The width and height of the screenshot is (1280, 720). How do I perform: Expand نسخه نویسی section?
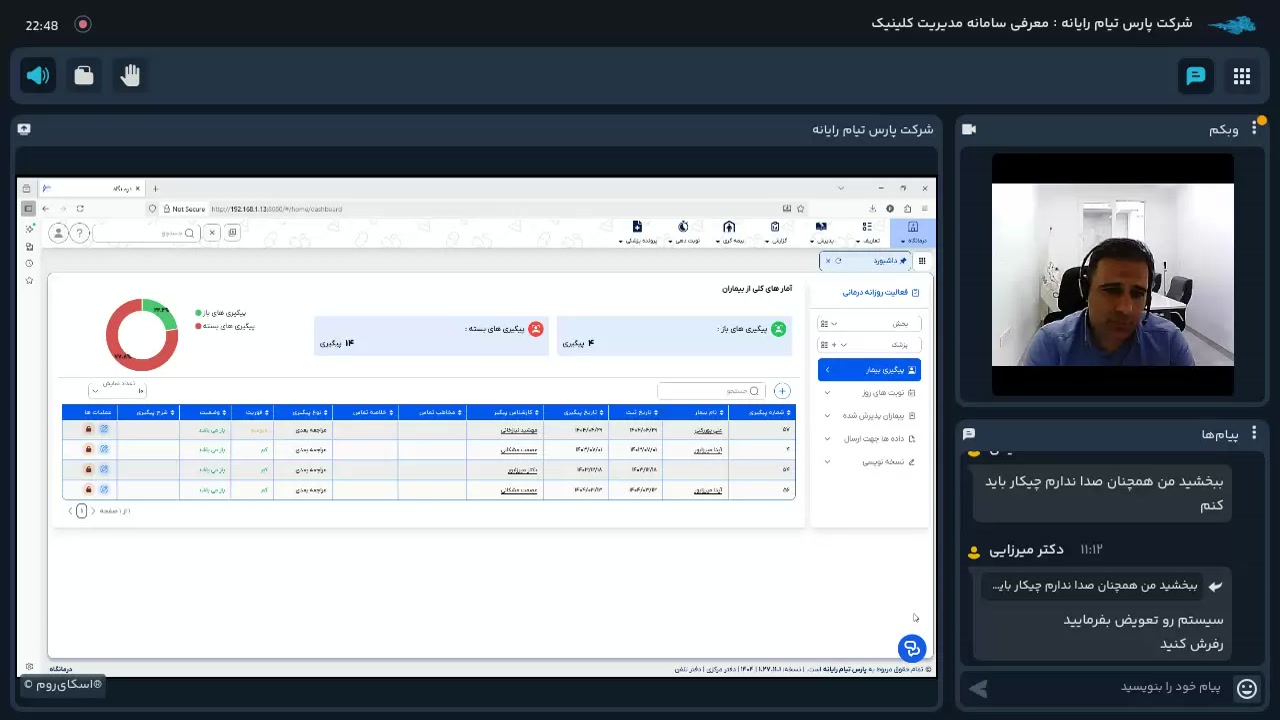pyautogui.click(x=869, y=462)
